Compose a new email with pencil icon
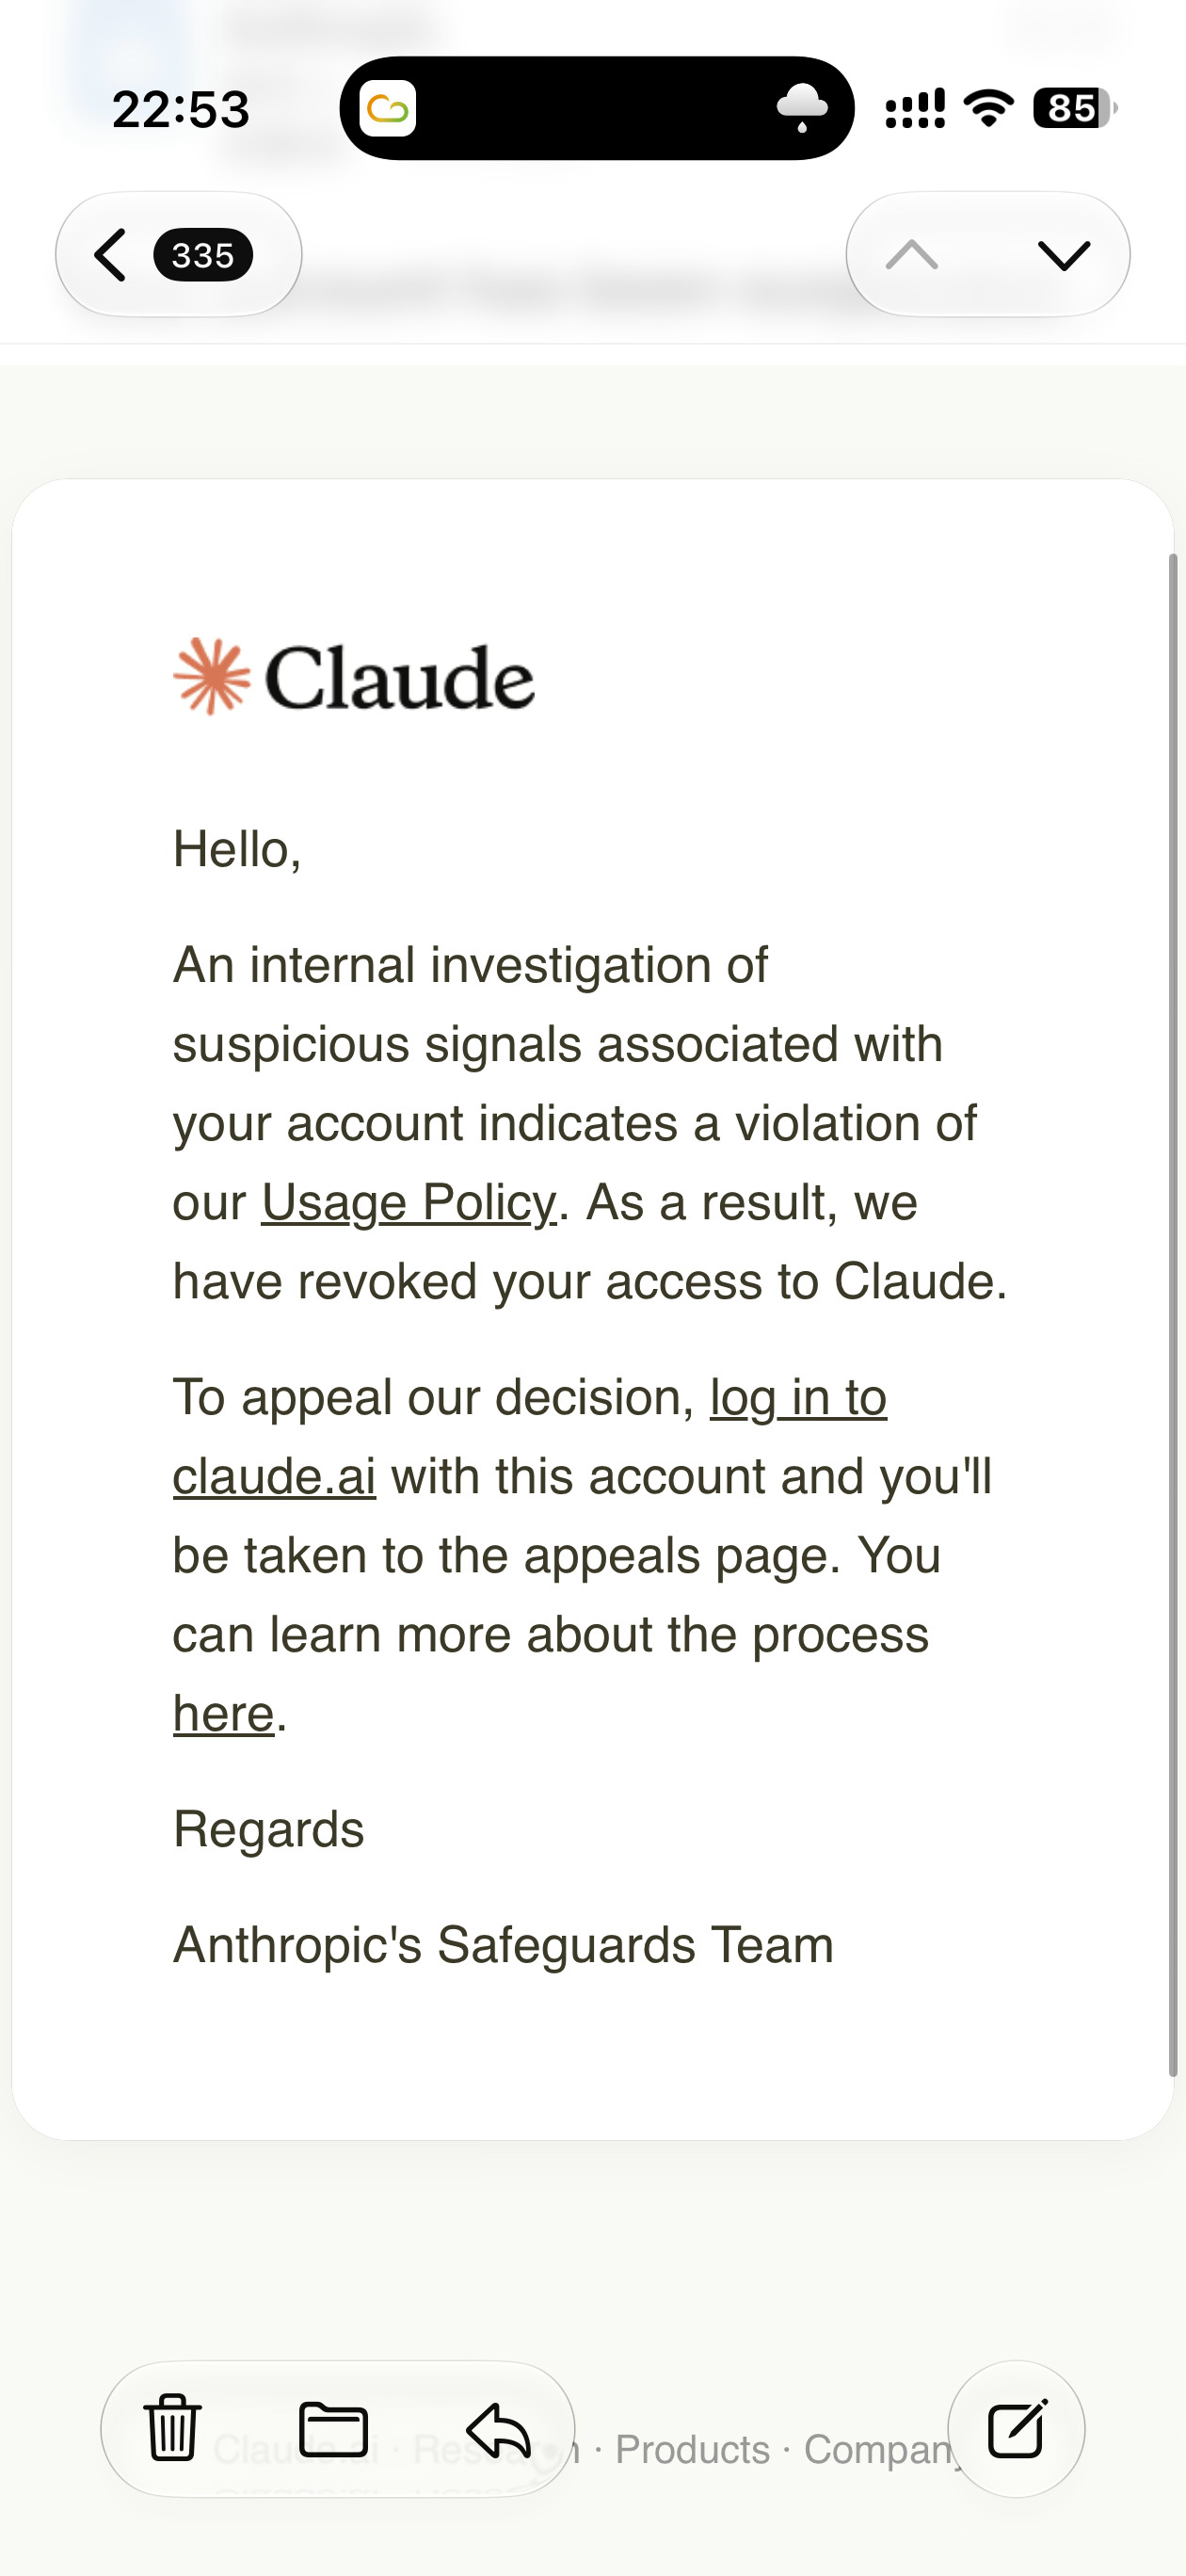 (1016, 2429)
